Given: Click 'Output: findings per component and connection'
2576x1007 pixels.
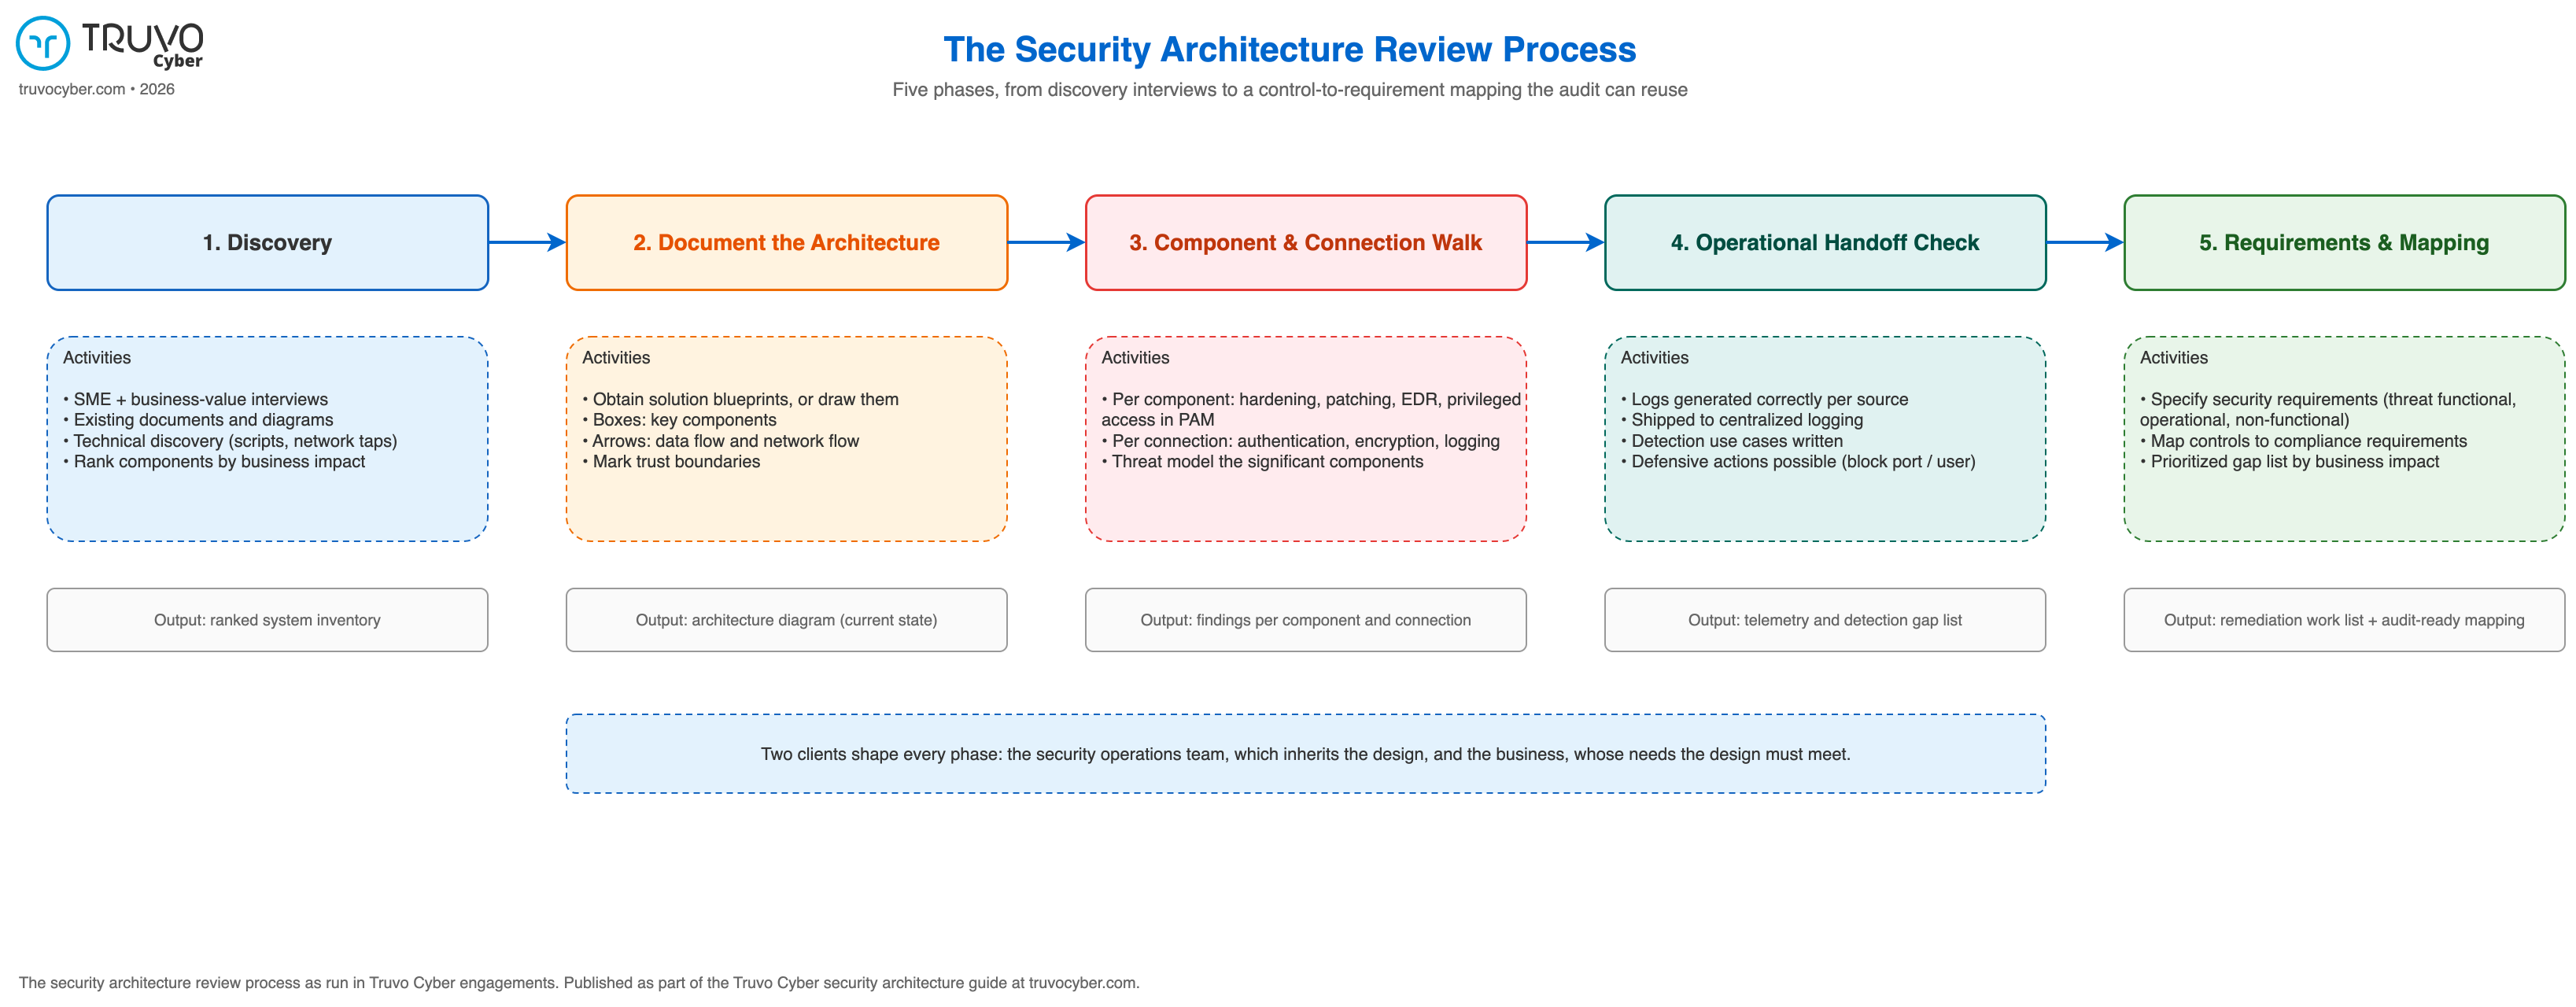Looking at the screenshot, I should point(1305,620).
